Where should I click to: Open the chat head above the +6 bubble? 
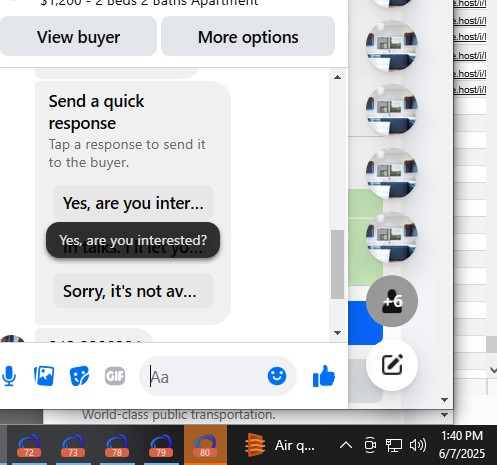point(392,237)
